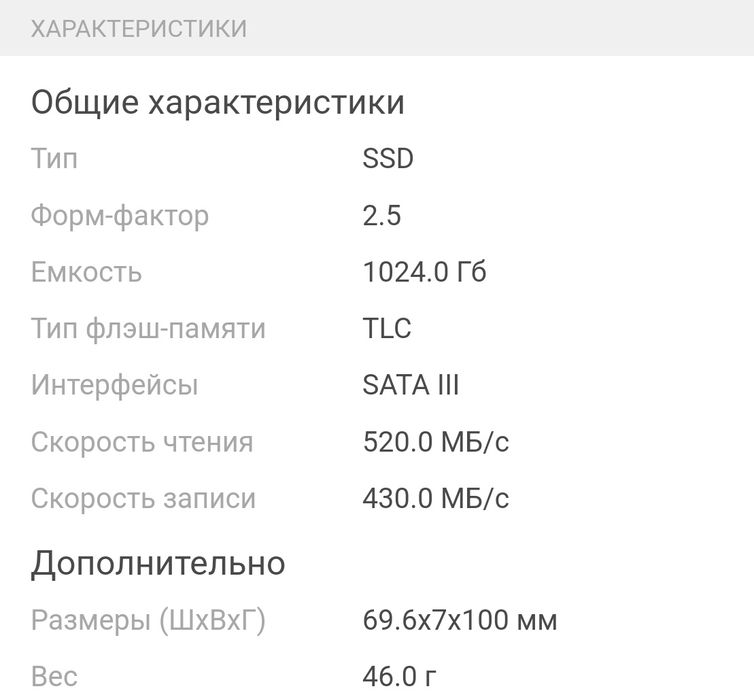Select the 520.0 МБ/с read speed
The height and width of the screenshot is (700, 754).
435,442
